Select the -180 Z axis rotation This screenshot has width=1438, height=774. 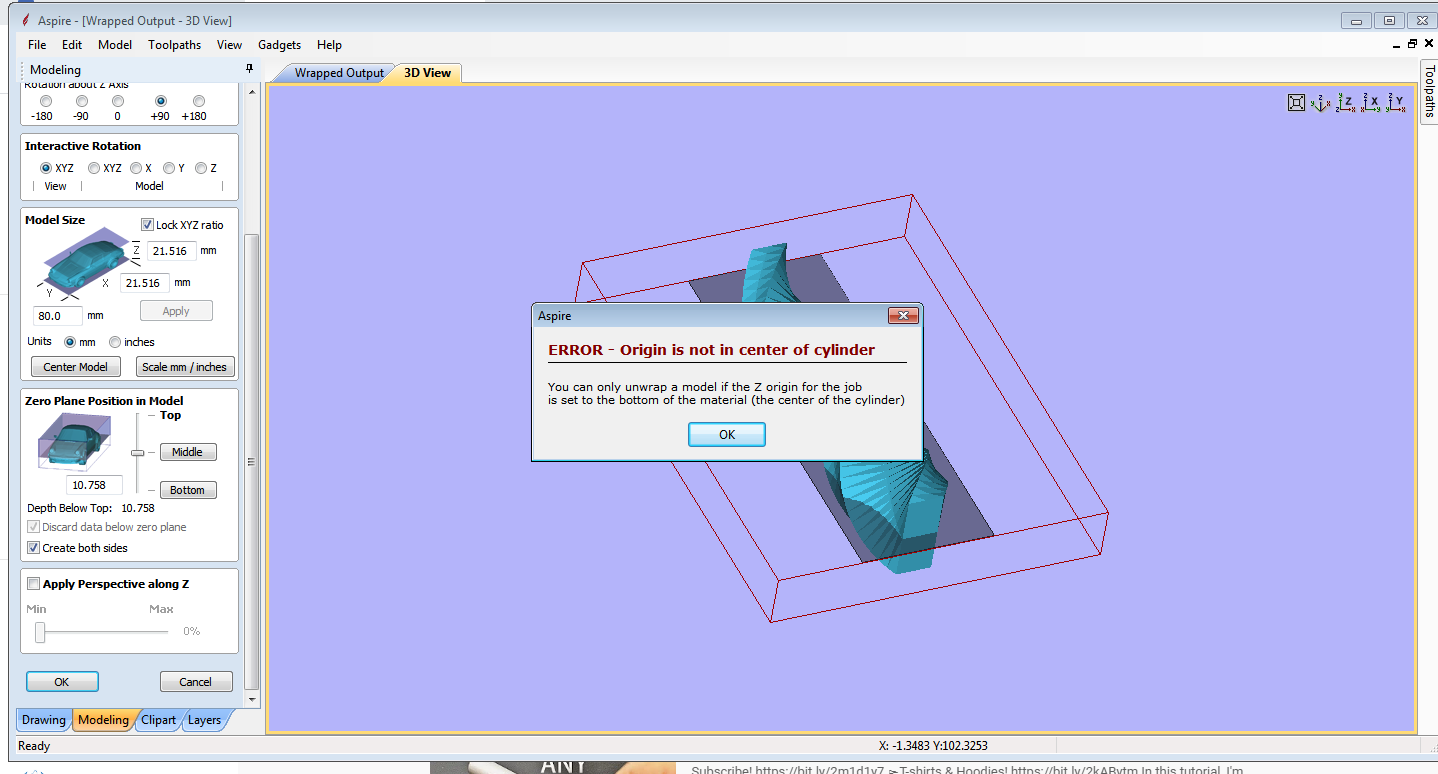45,101
